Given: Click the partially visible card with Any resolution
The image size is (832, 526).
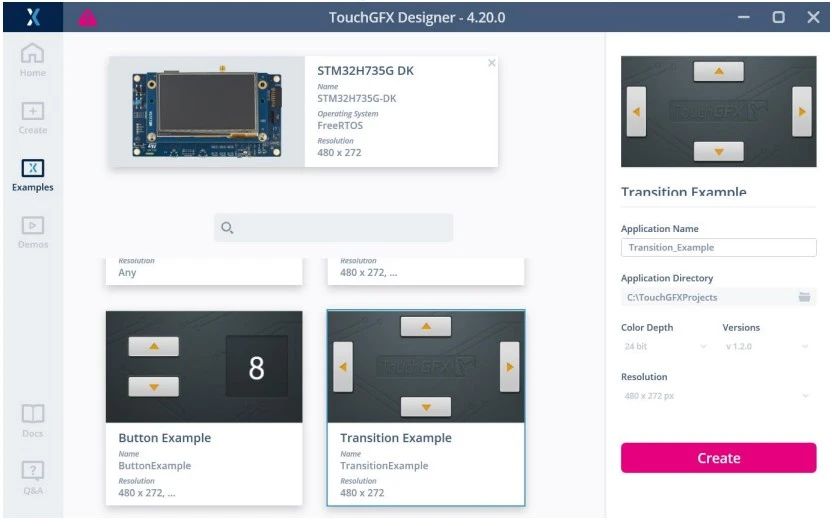Looking at the screenshot, I should 204,272.
